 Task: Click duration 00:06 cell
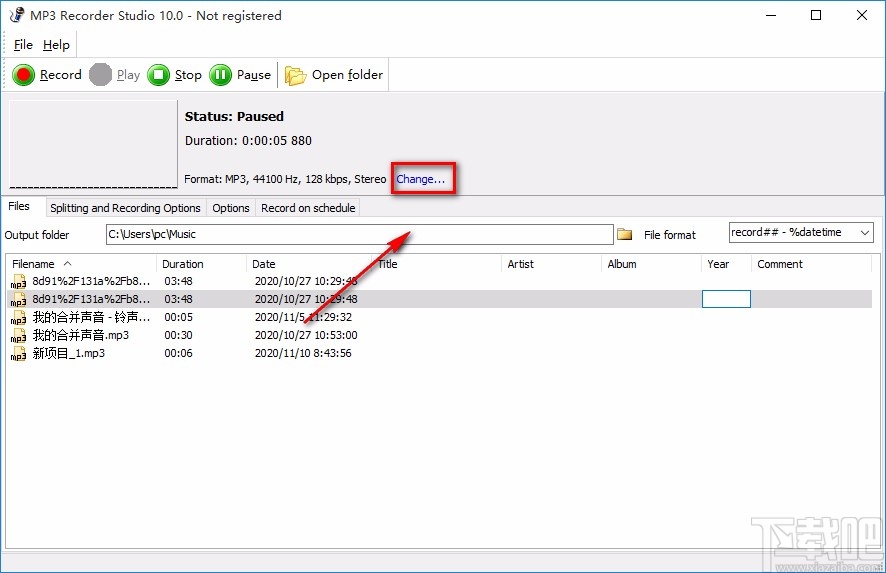click(178, 353)
